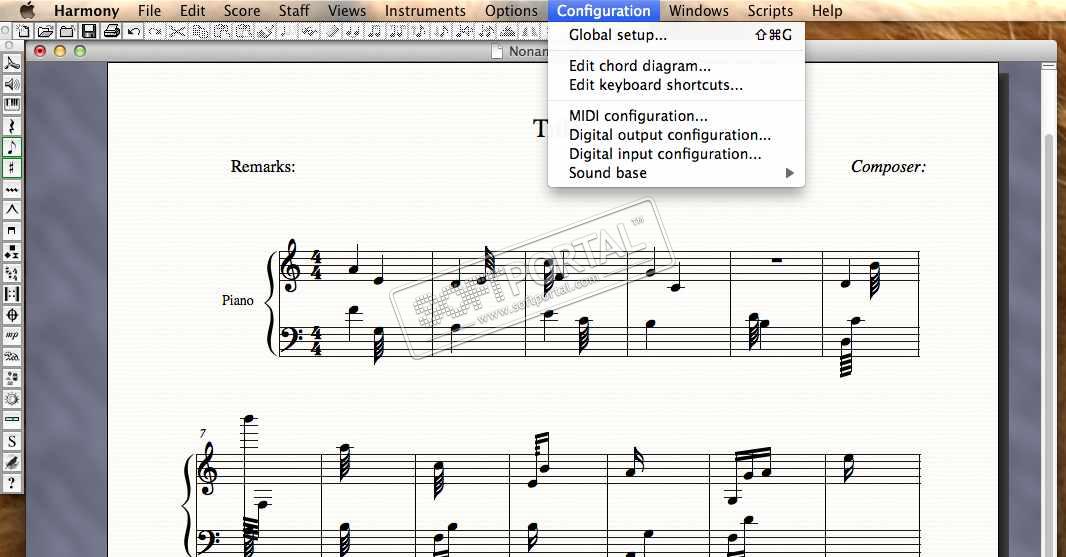Click the whole rest in the fifth measure

point(776,260)
